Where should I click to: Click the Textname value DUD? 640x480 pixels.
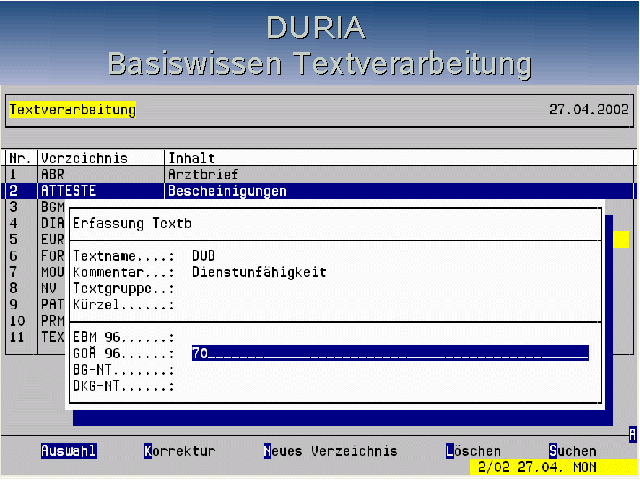coord(203,256)
